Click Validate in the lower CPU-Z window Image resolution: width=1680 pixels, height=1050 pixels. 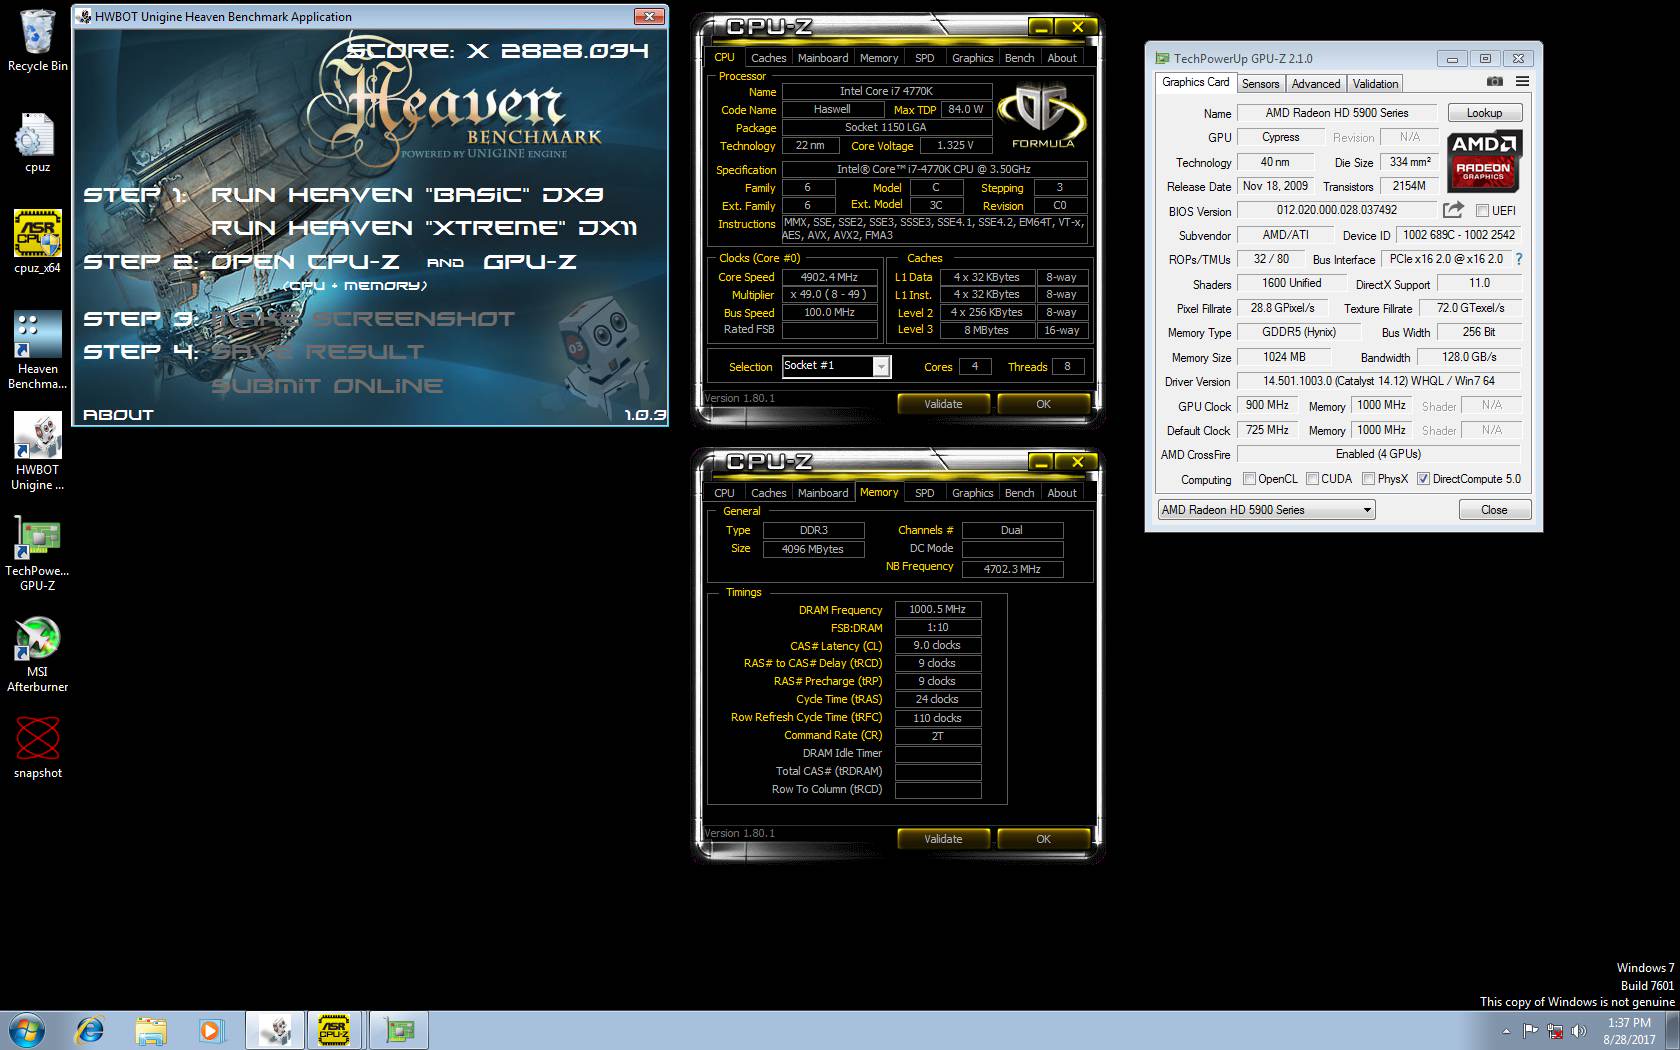(x=943, y=839)
